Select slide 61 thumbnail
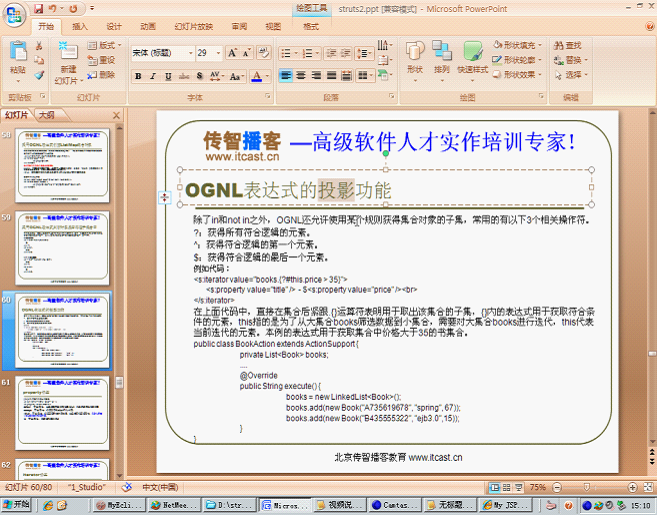The image size is (657, 515). point(62,413)
